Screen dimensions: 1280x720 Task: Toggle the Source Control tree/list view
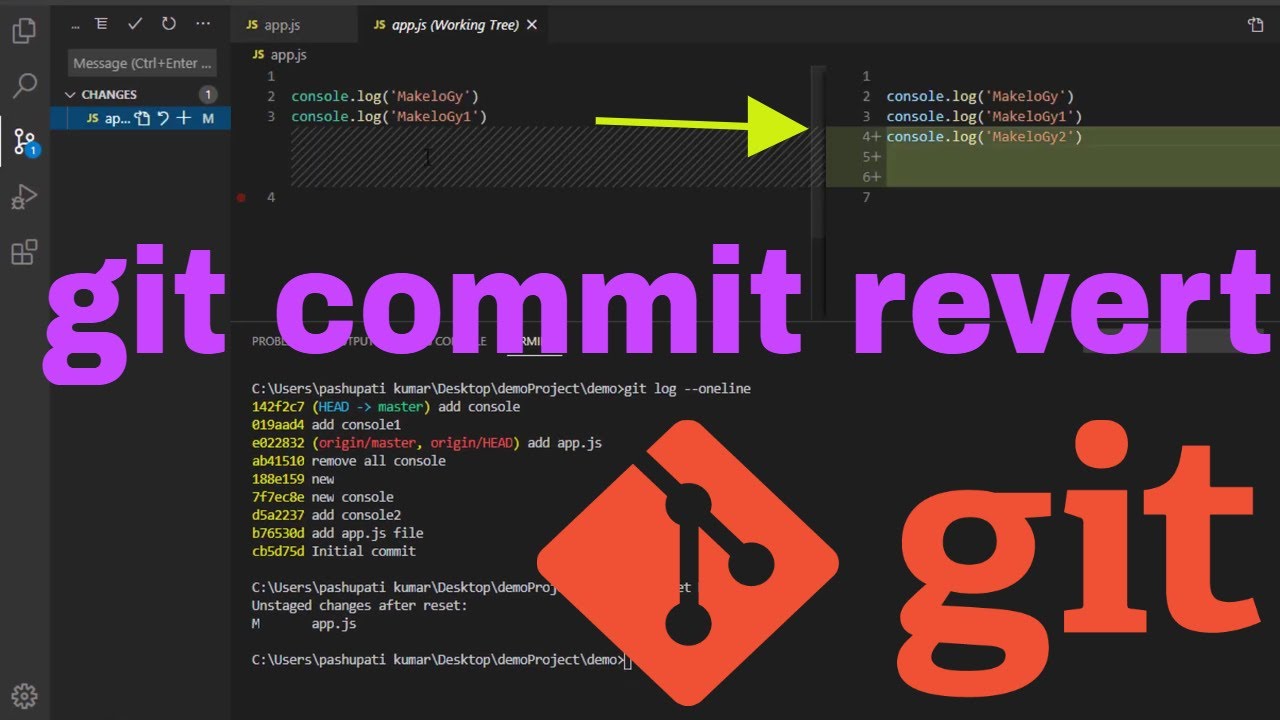tap(102, 24)
